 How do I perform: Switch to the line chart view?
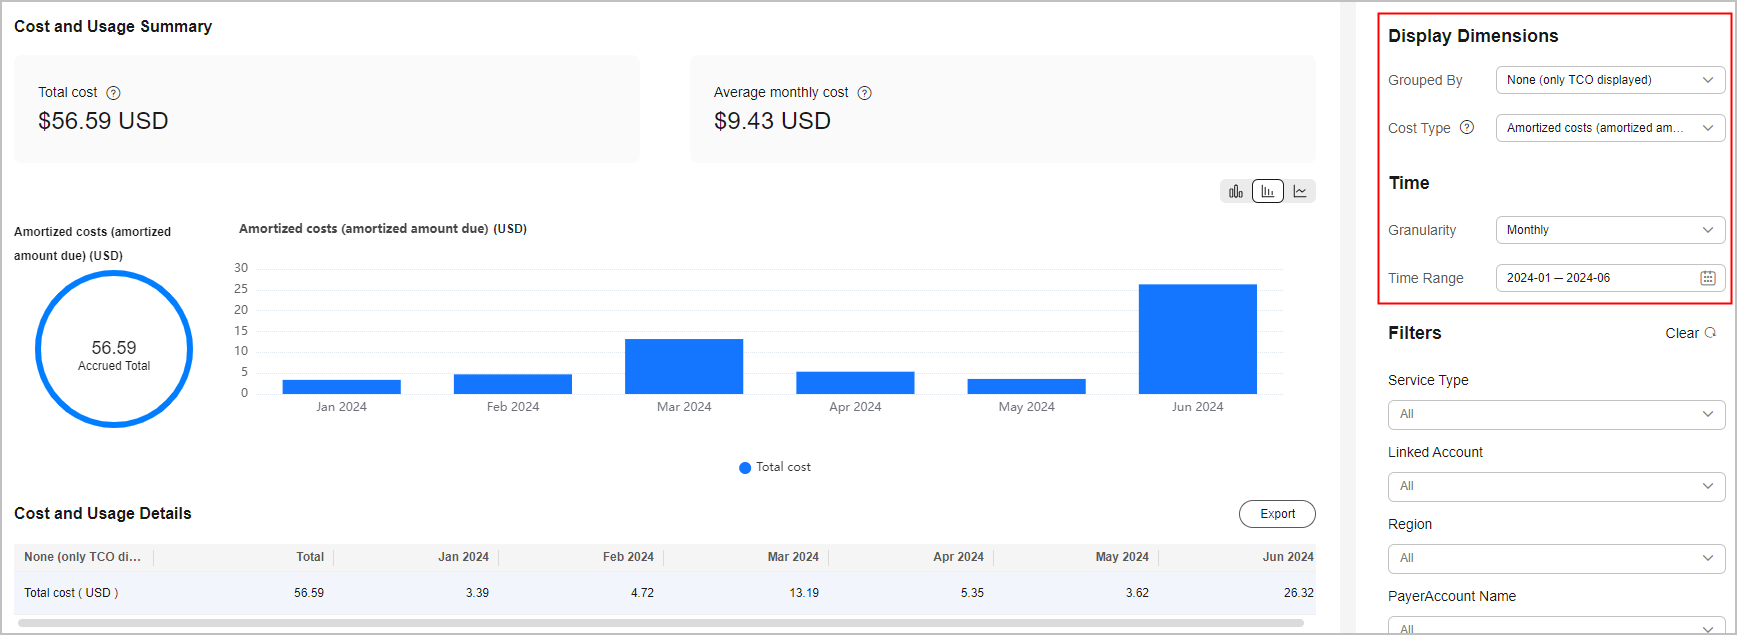pyautogui.click(x=1300, y=191)
